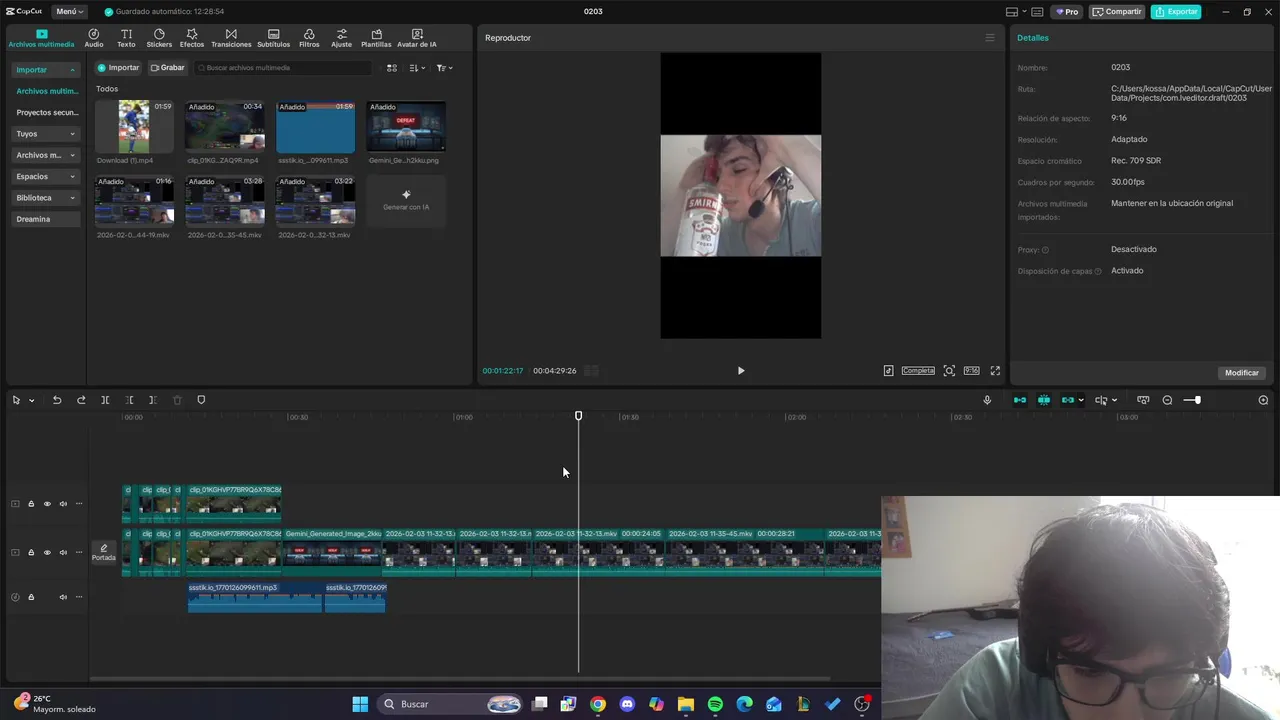Screen dimensions: 1280x720
Task: Open pointer tool dropdown arrow
Action: 31,401
